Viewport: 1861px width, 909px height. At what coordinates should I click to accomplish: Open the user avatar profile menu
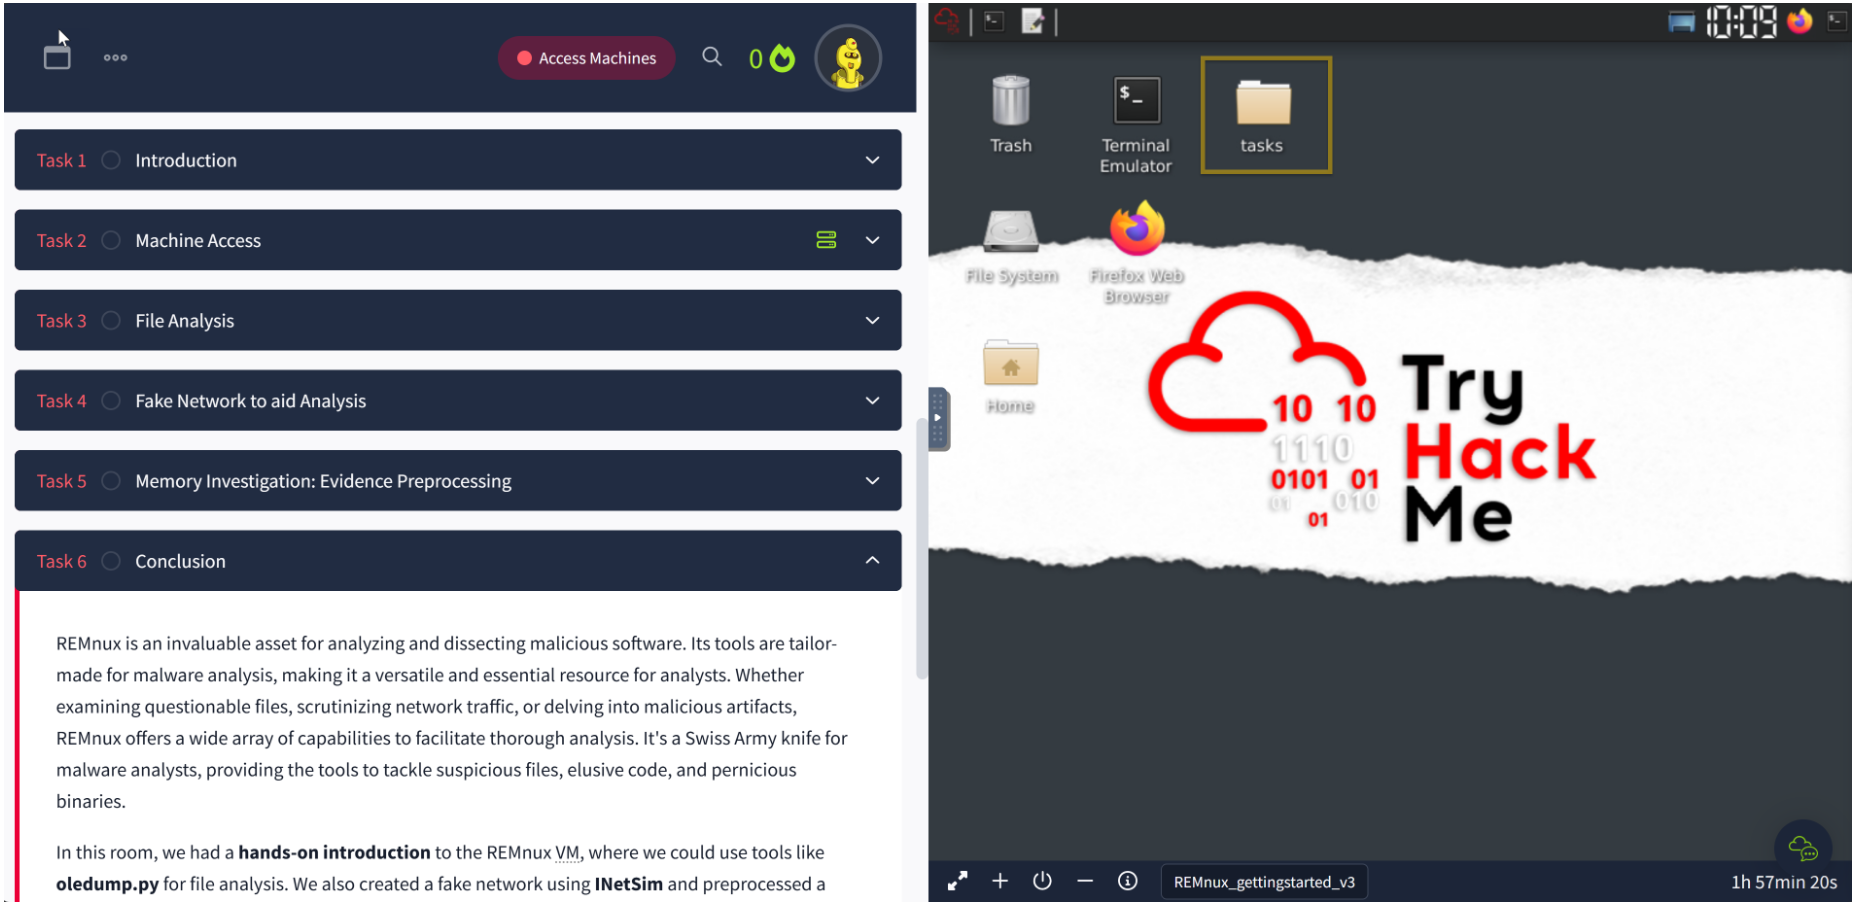point(848,58)
